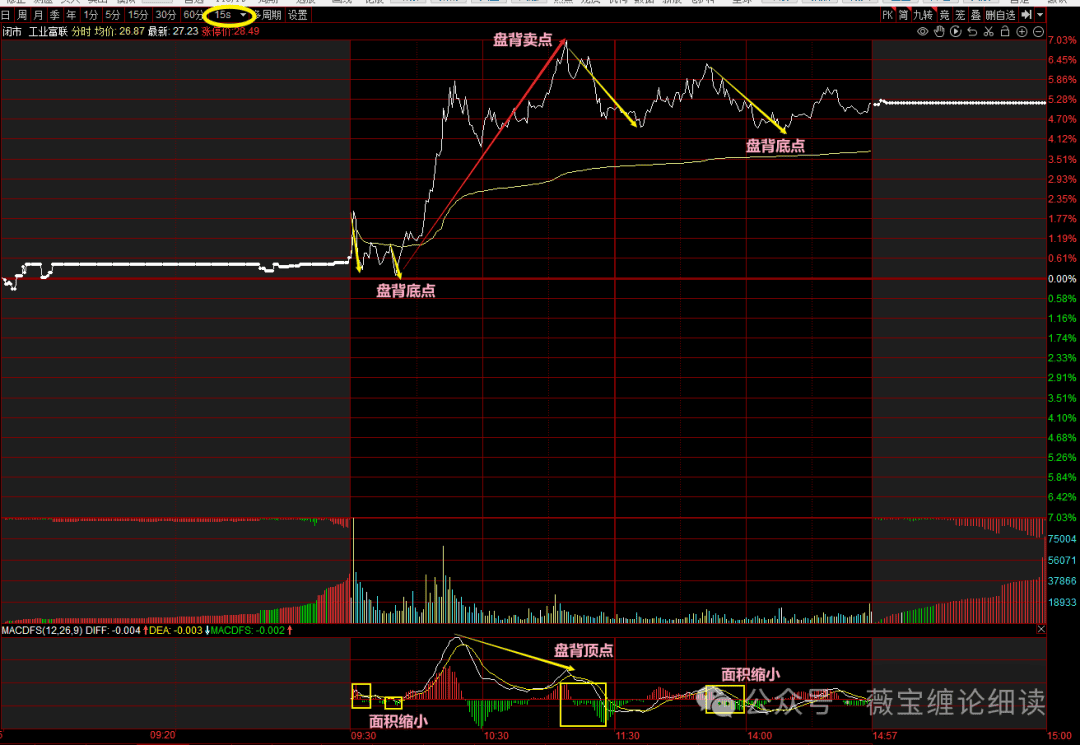Open the 设置 settings button
The height and width of the screenshot is (745, 1080).
coord(298,14)
